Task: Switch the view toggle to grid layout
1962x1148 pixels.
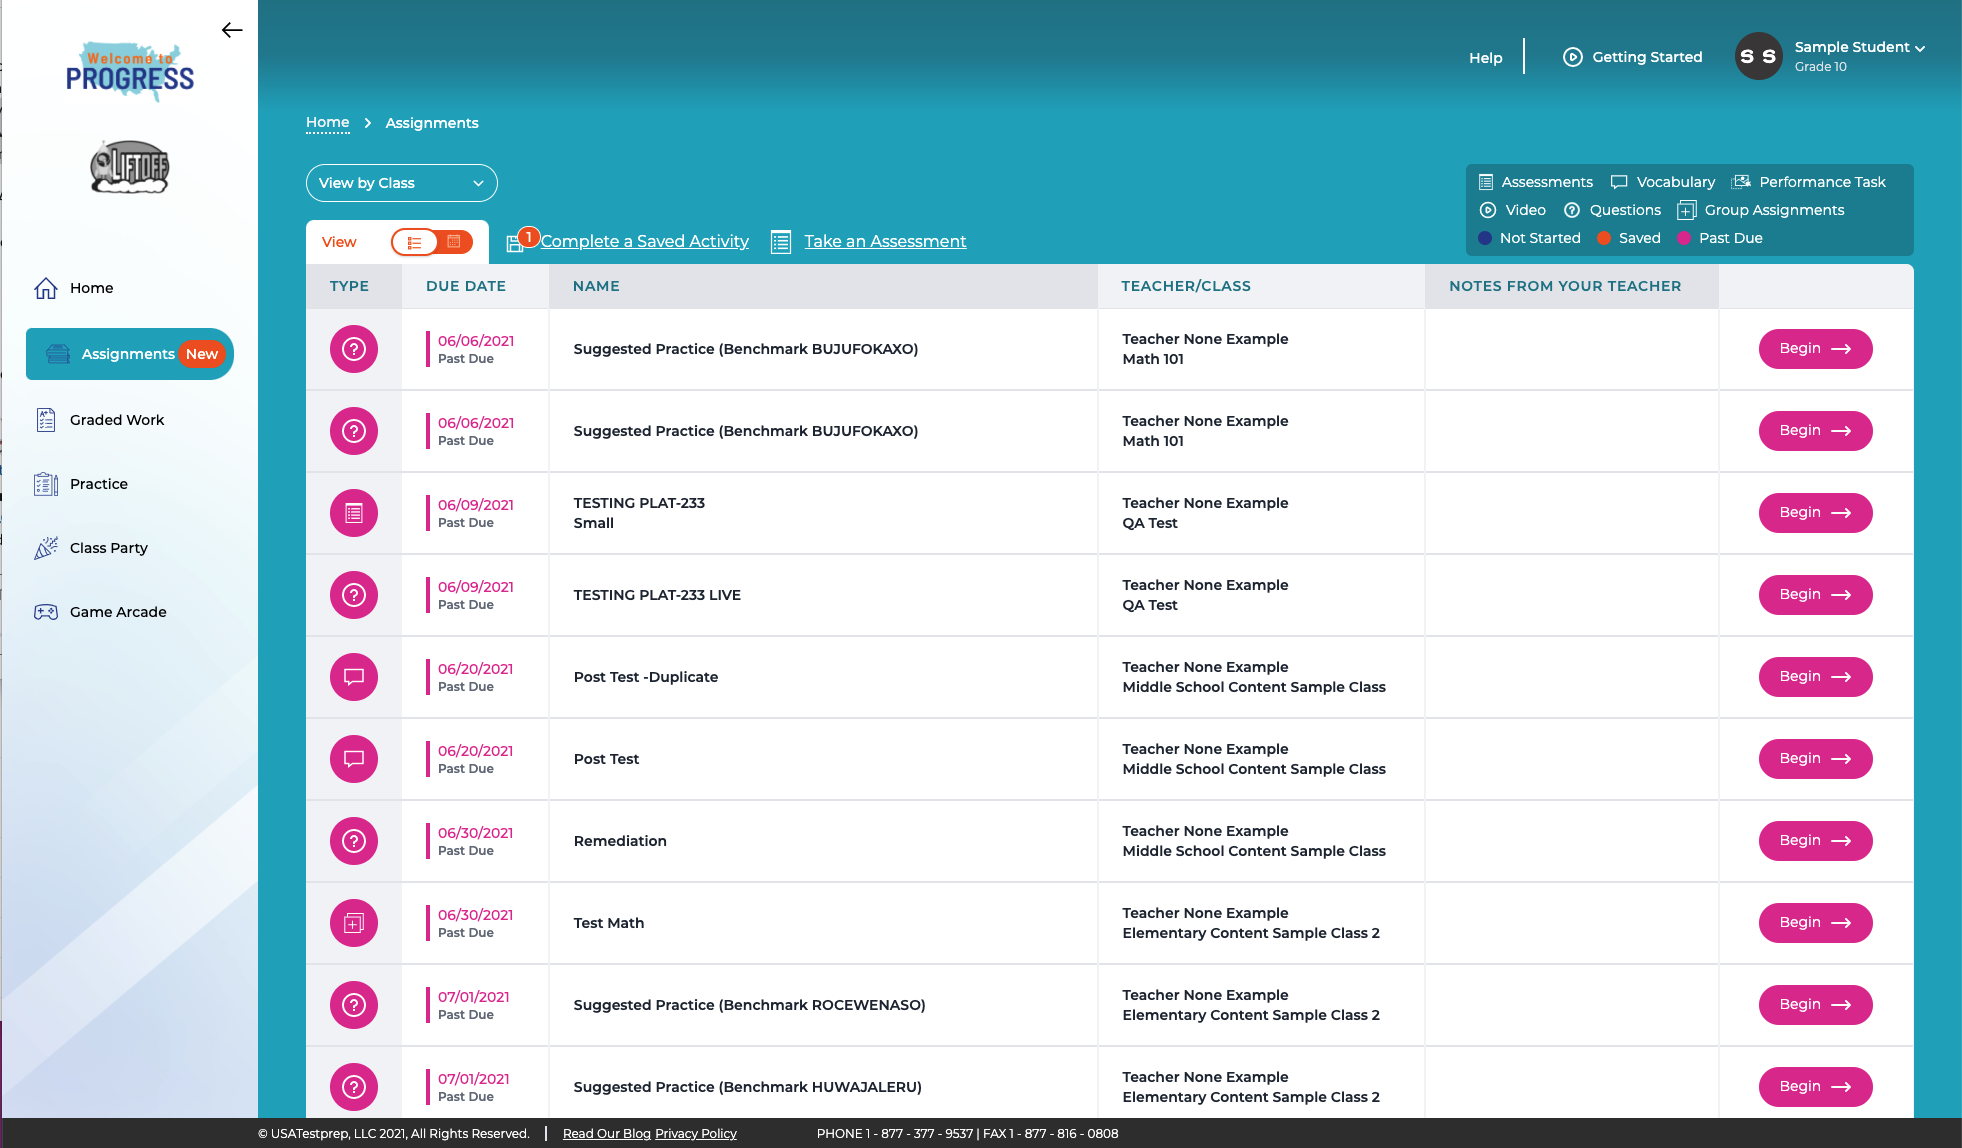Action: 455,241
